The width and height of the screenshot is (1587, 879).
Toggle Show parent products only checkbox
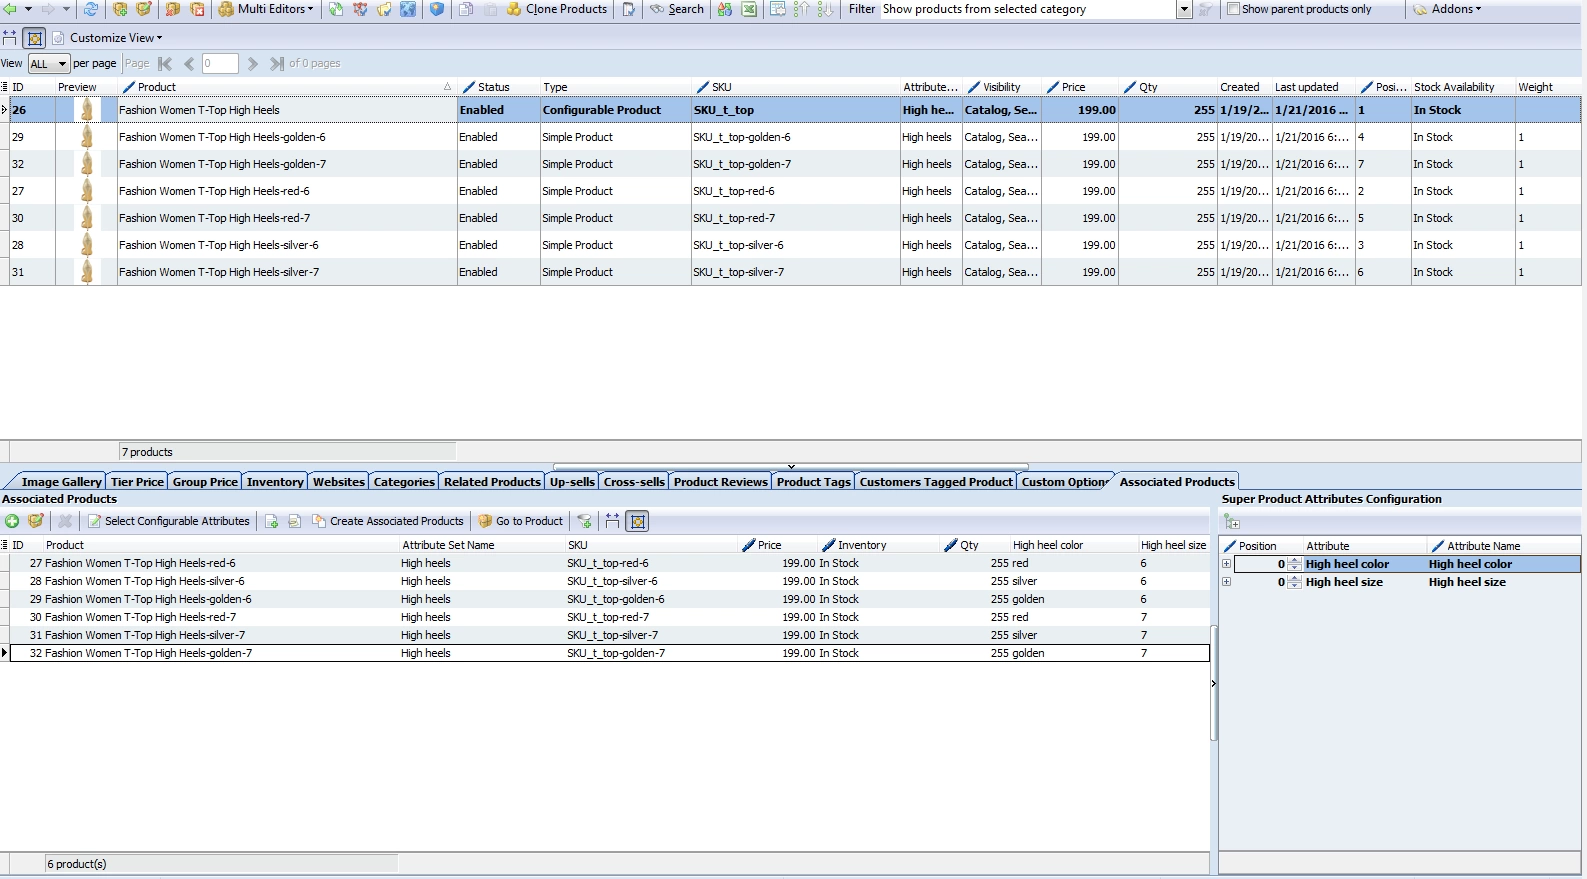[x=1233, y=9]
